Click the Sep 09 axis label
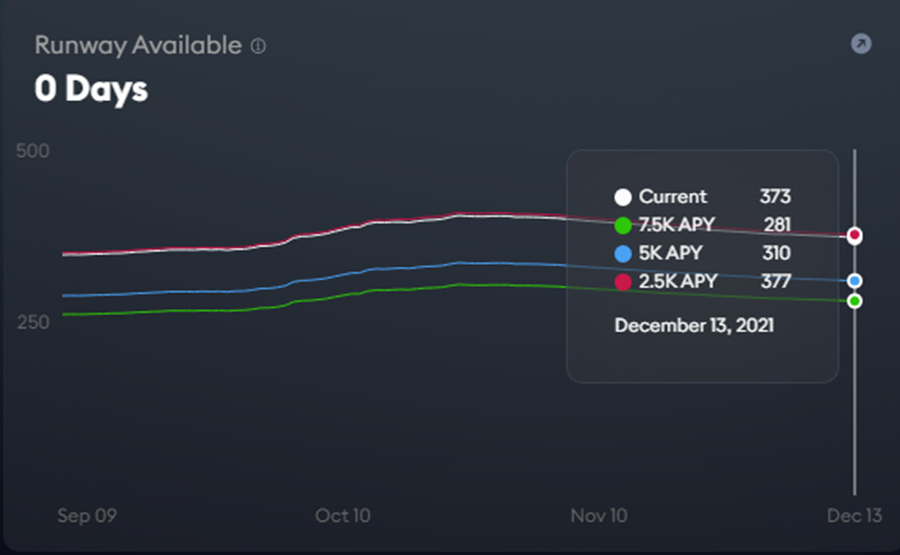 point(87,515)
